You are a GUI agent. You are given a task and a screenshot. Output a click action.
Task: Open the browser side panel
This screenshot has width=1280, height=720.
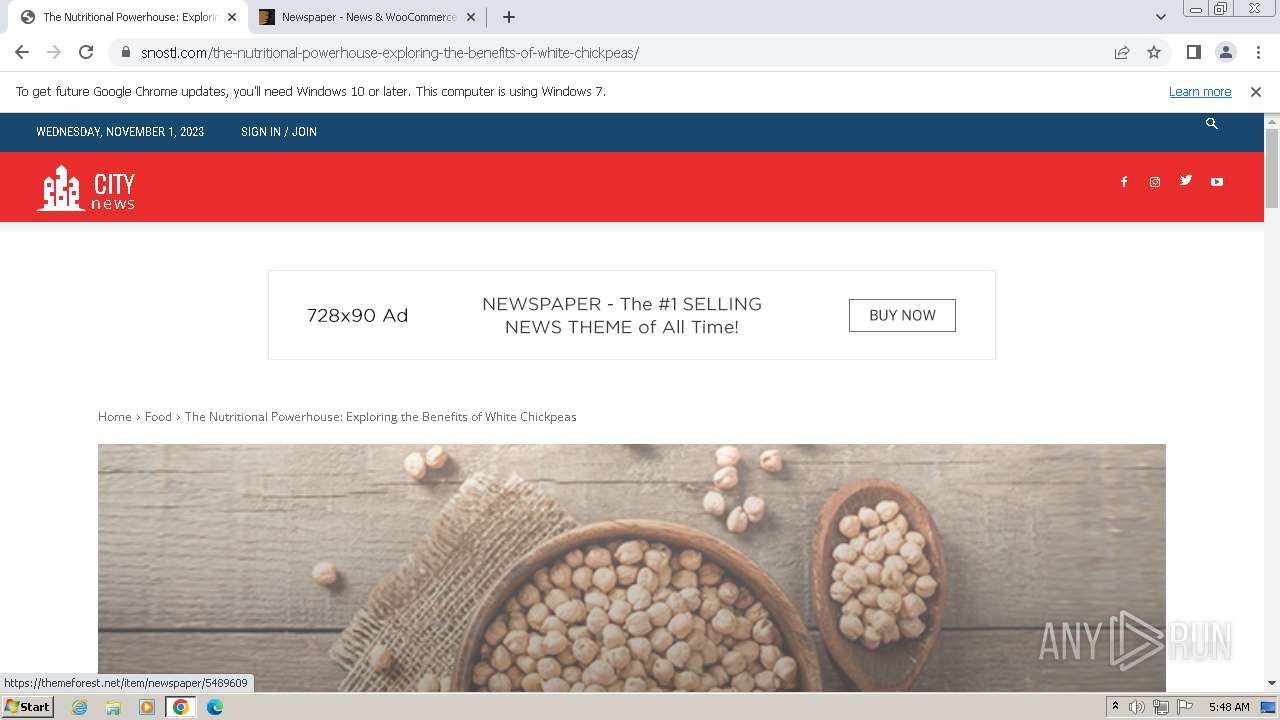1193,52
